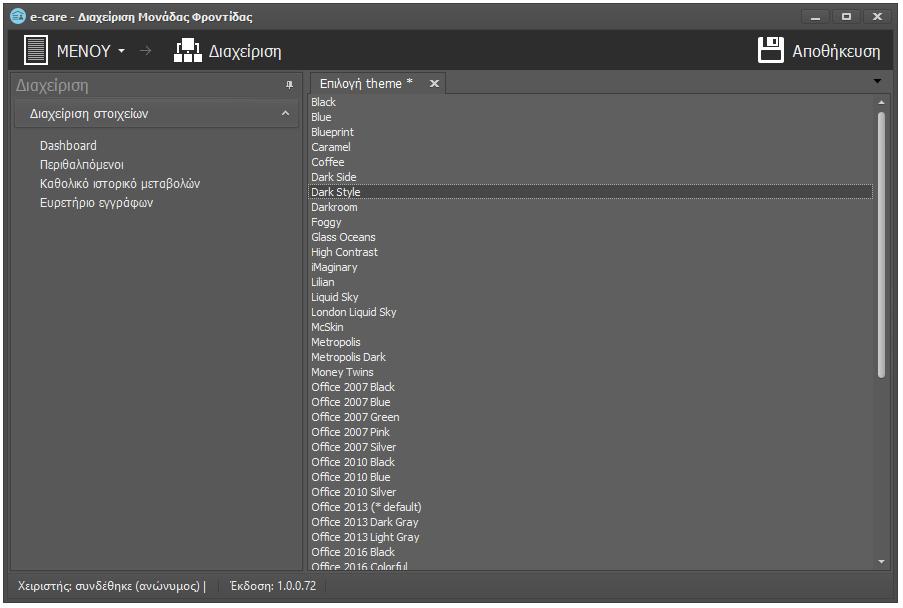This screenshot has height=608, width=903.
Task: Click the scrollbar down arrow
Action: [881, 561]
